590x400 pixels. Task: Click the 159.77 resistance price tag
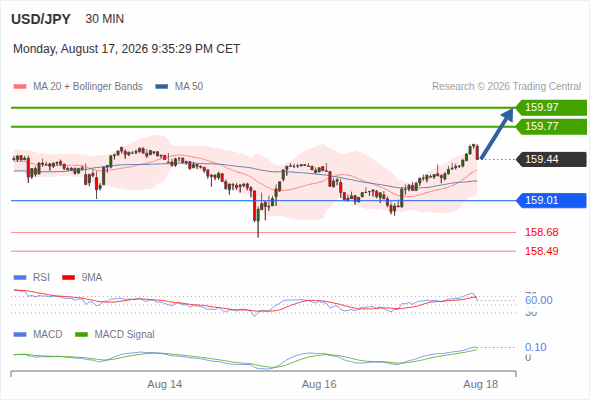click(551, 126)
